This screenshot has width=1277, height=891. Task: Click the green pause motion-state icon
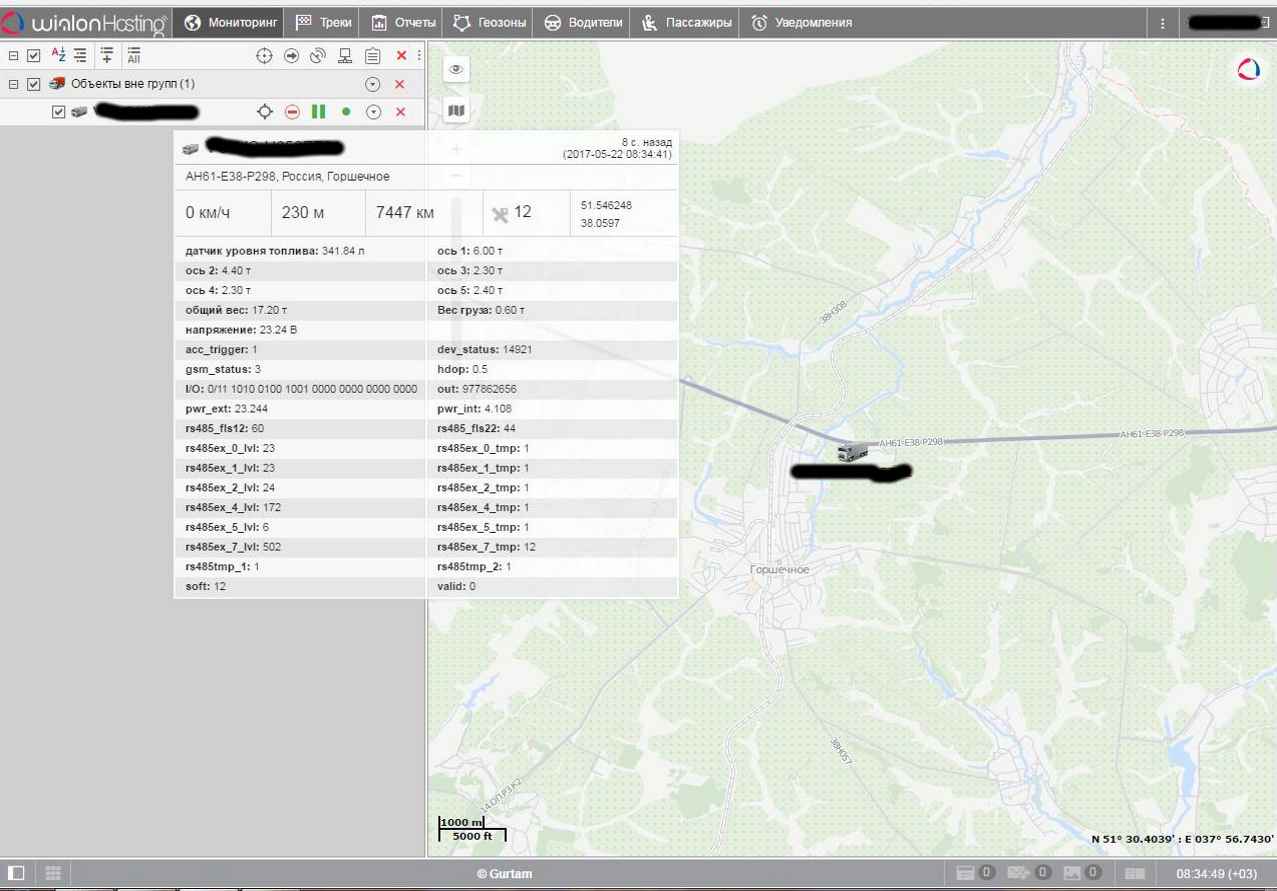tap(319, 112)
